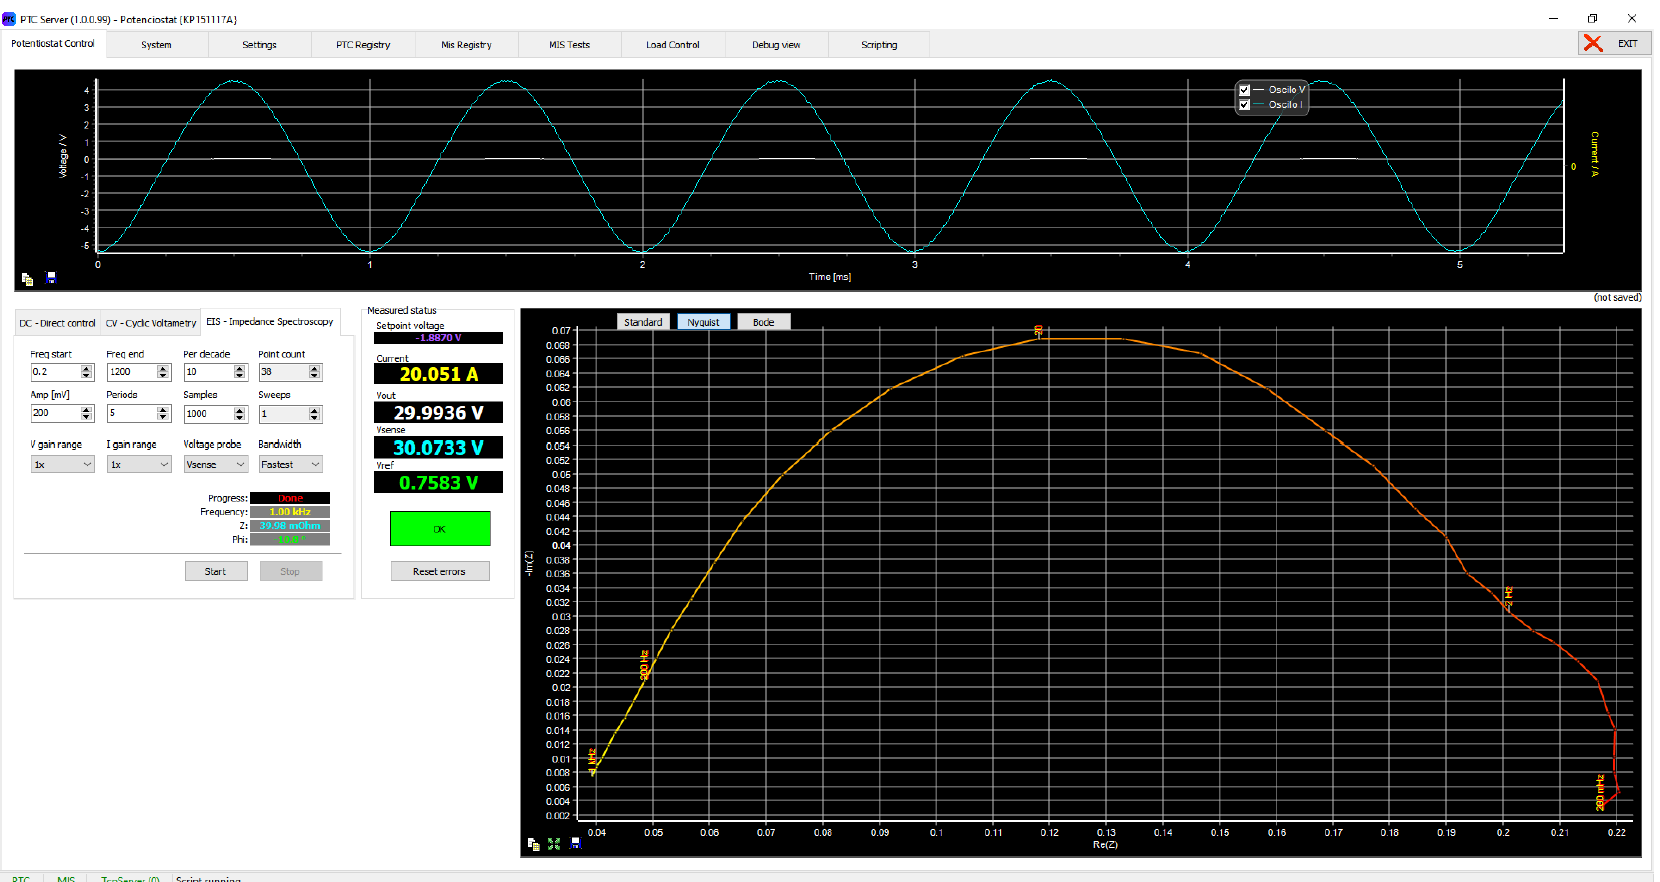Toggle the Oscilo V trace checkbox
1660x882 pixels.
[x=1244, y=90]
